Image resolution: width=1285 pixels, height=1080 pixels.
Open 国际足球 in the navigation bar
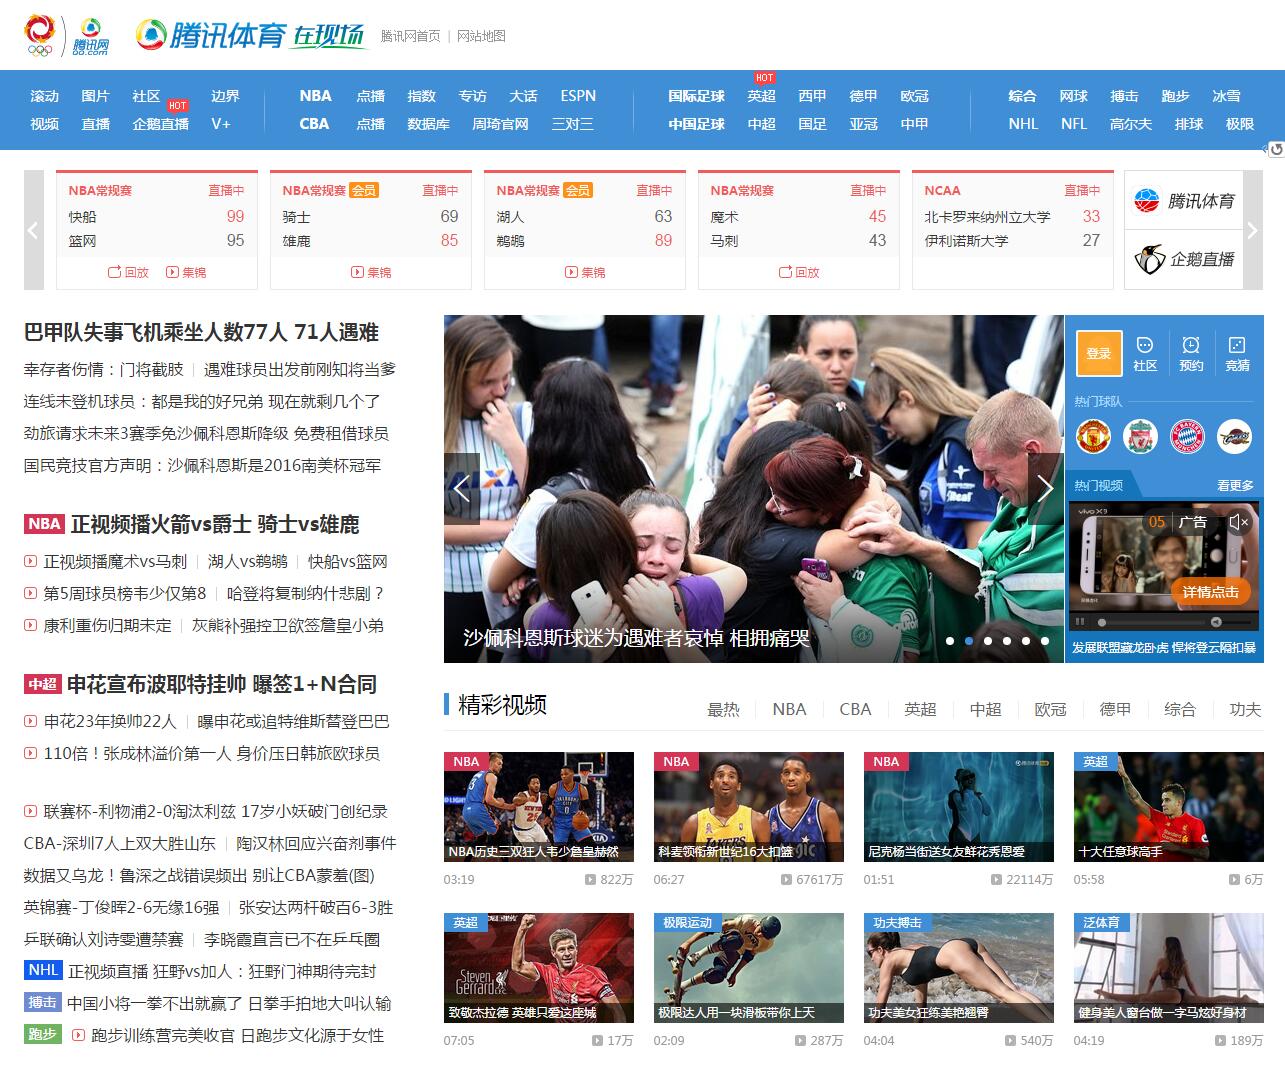point(697,96)
